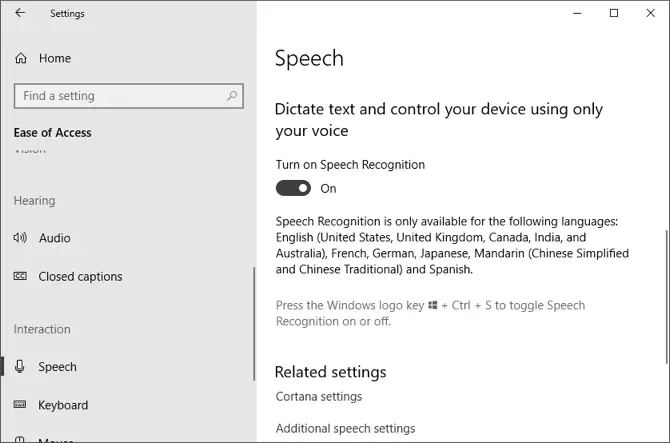Open the Cortana settings link
This screenshot has width=670, height=443.
318,396
